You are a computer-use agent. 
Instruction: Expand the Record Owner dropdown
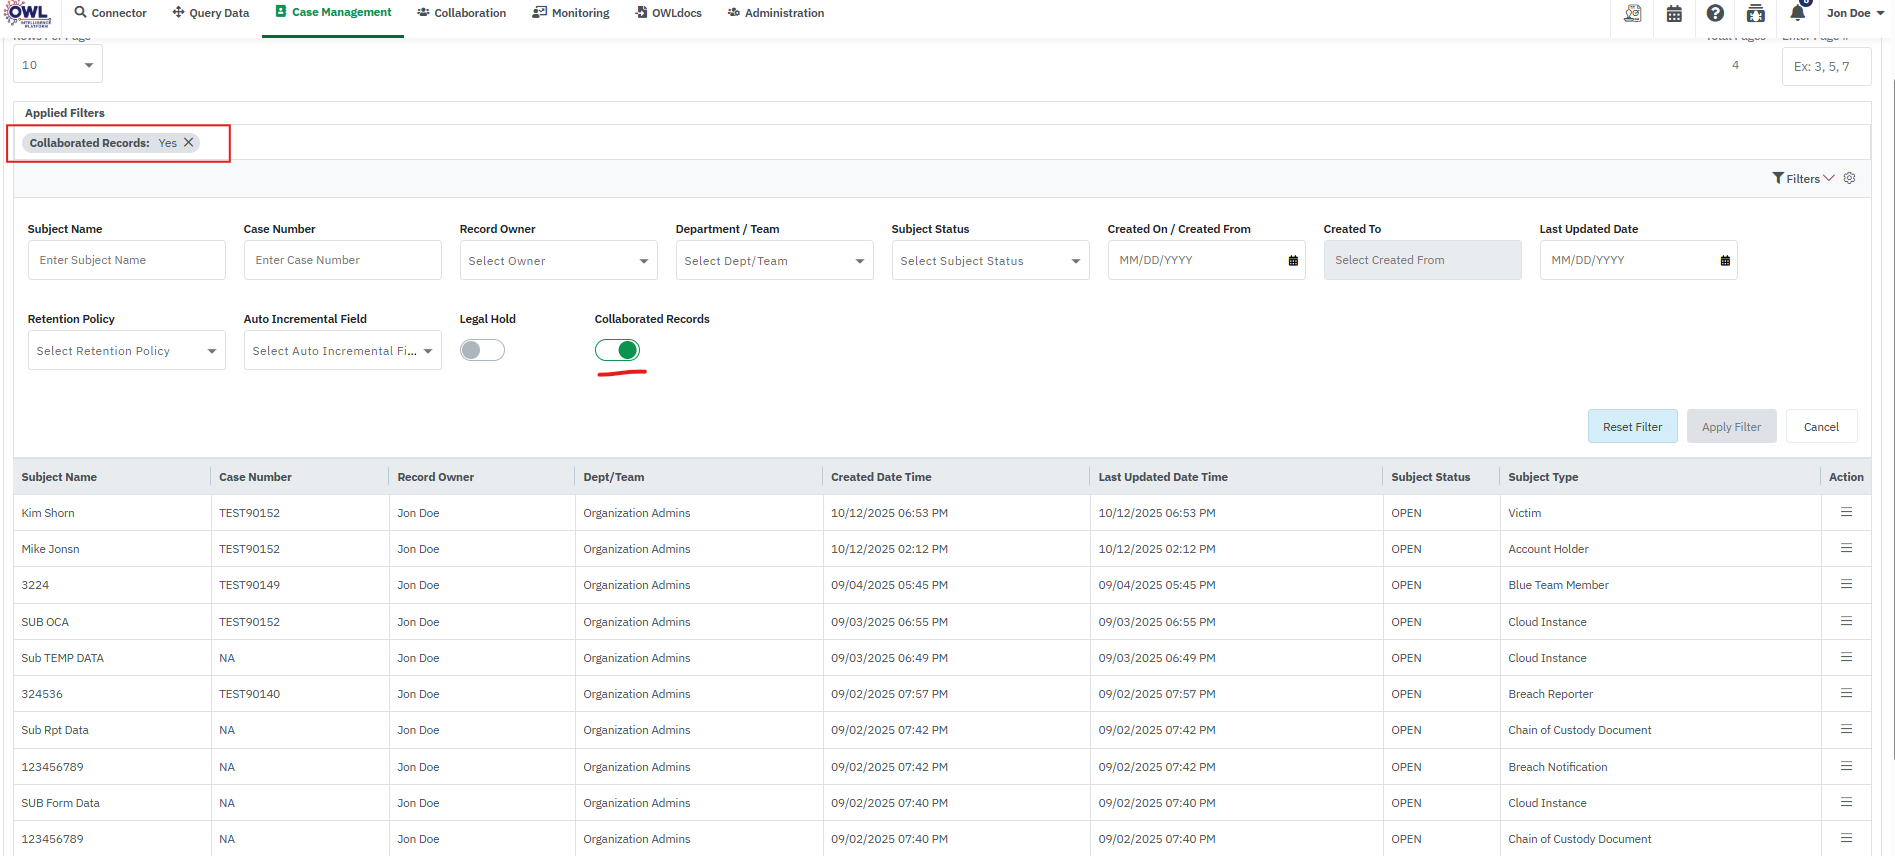[558, 260]
